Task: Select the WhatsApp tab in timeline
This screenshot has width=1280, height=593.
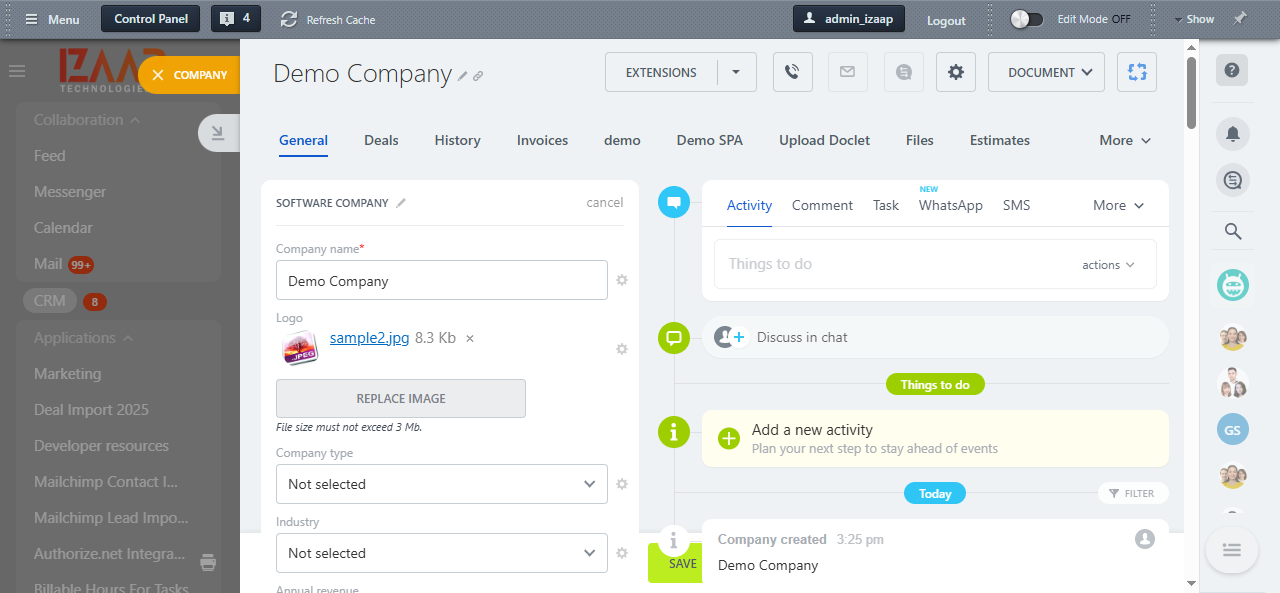Action: 950,205
